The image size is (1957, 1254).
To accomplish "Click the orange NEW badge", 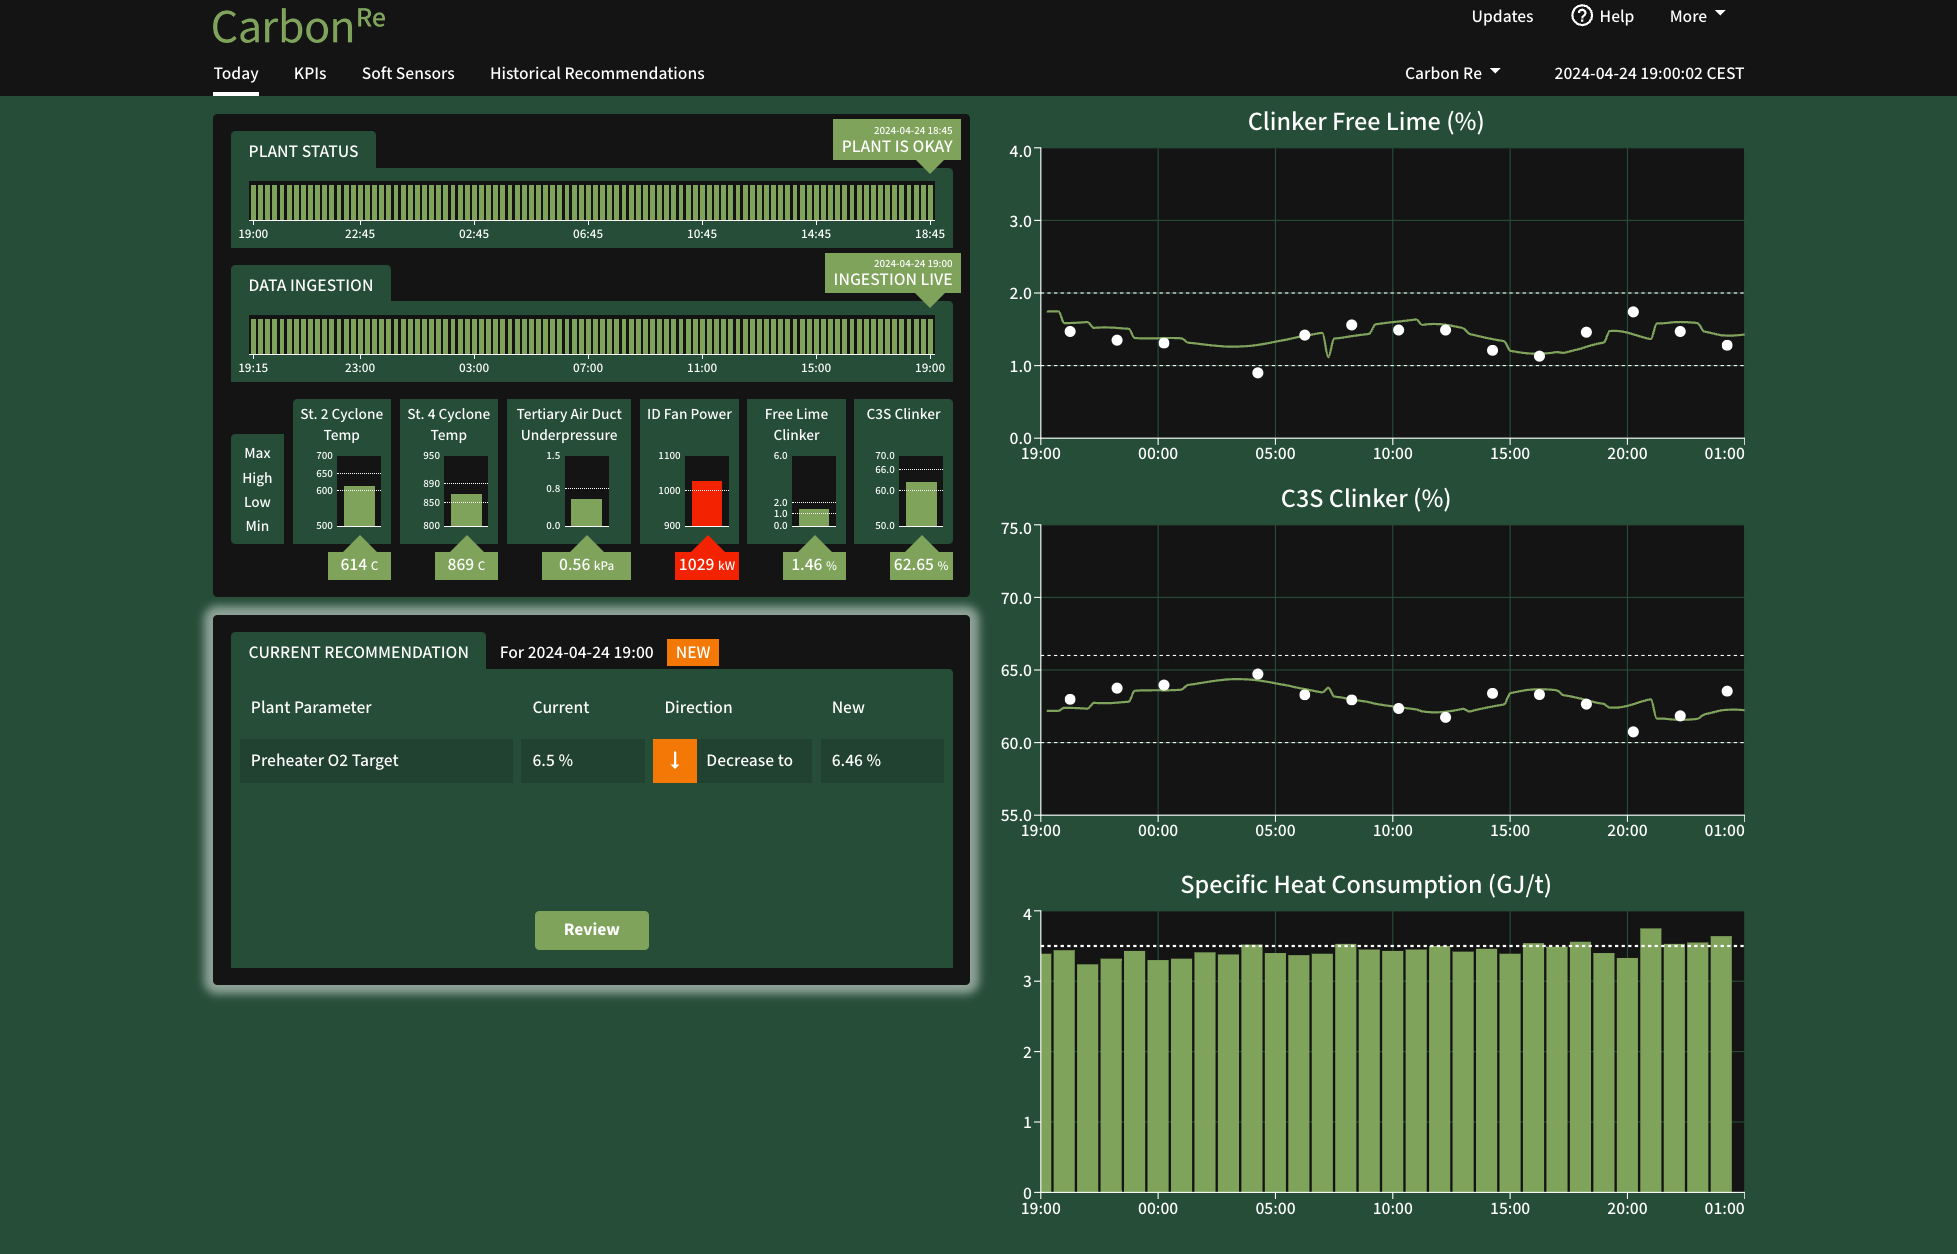I will pyautogui.click(x=692, y=652).
